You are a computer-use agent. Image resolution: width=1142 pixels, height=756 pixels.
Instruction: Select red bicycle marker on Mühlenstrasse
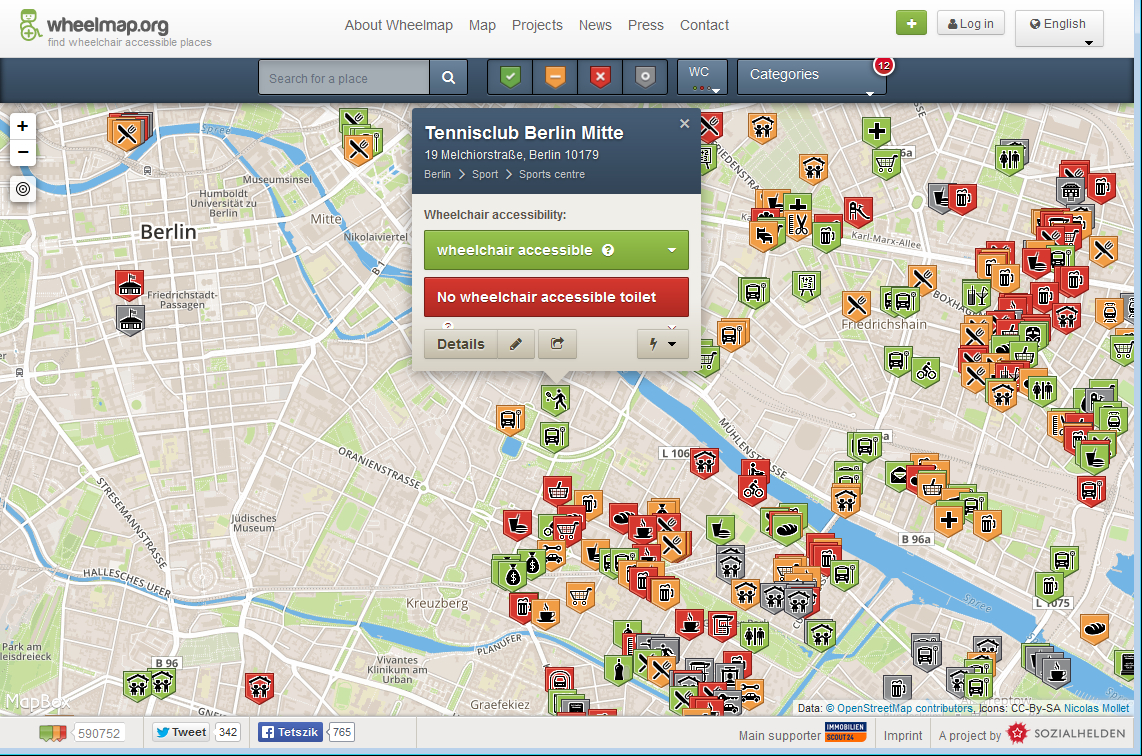click(753, 490)
